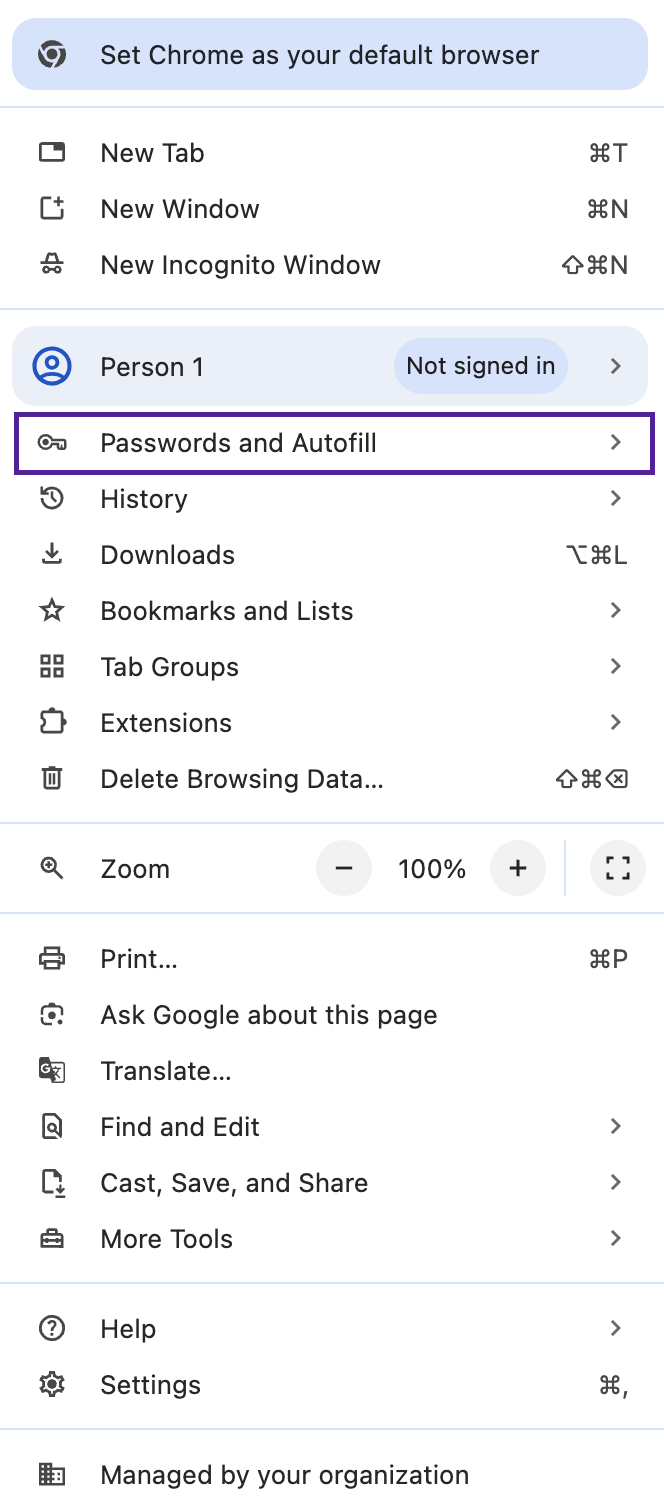Click the Chrome logo icon in banner
Viewport: 664px width, 1508px height.
(52, 54)
